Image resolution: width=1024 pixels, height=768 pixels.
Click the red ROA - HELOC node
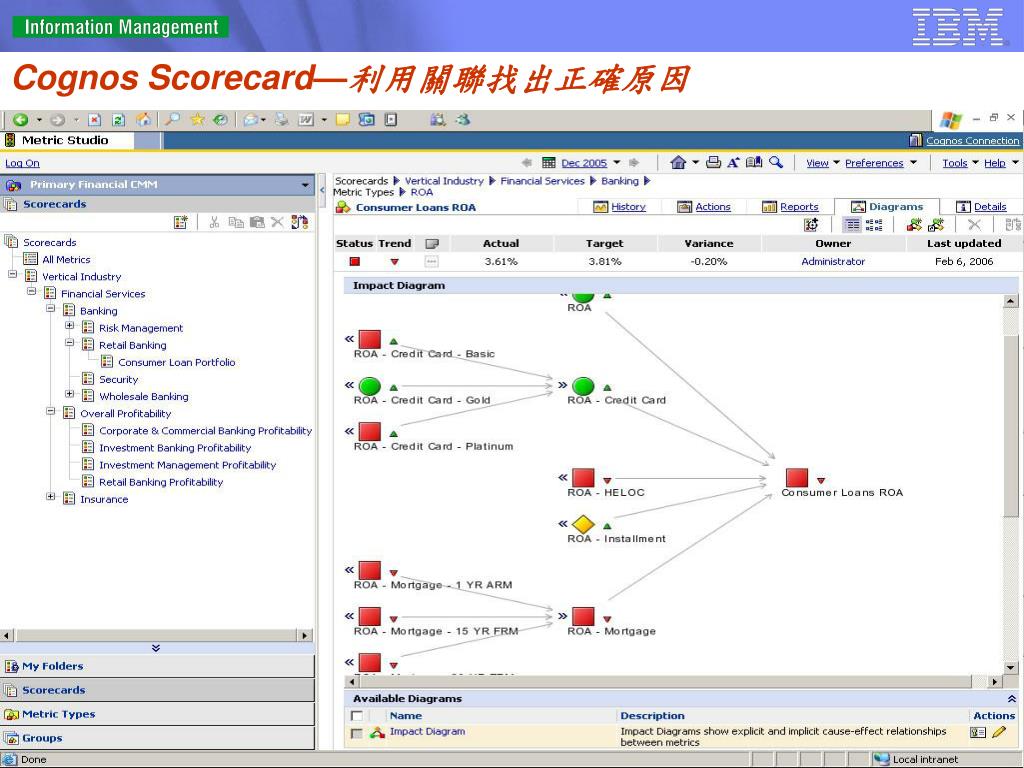click(x=583, y=477)
